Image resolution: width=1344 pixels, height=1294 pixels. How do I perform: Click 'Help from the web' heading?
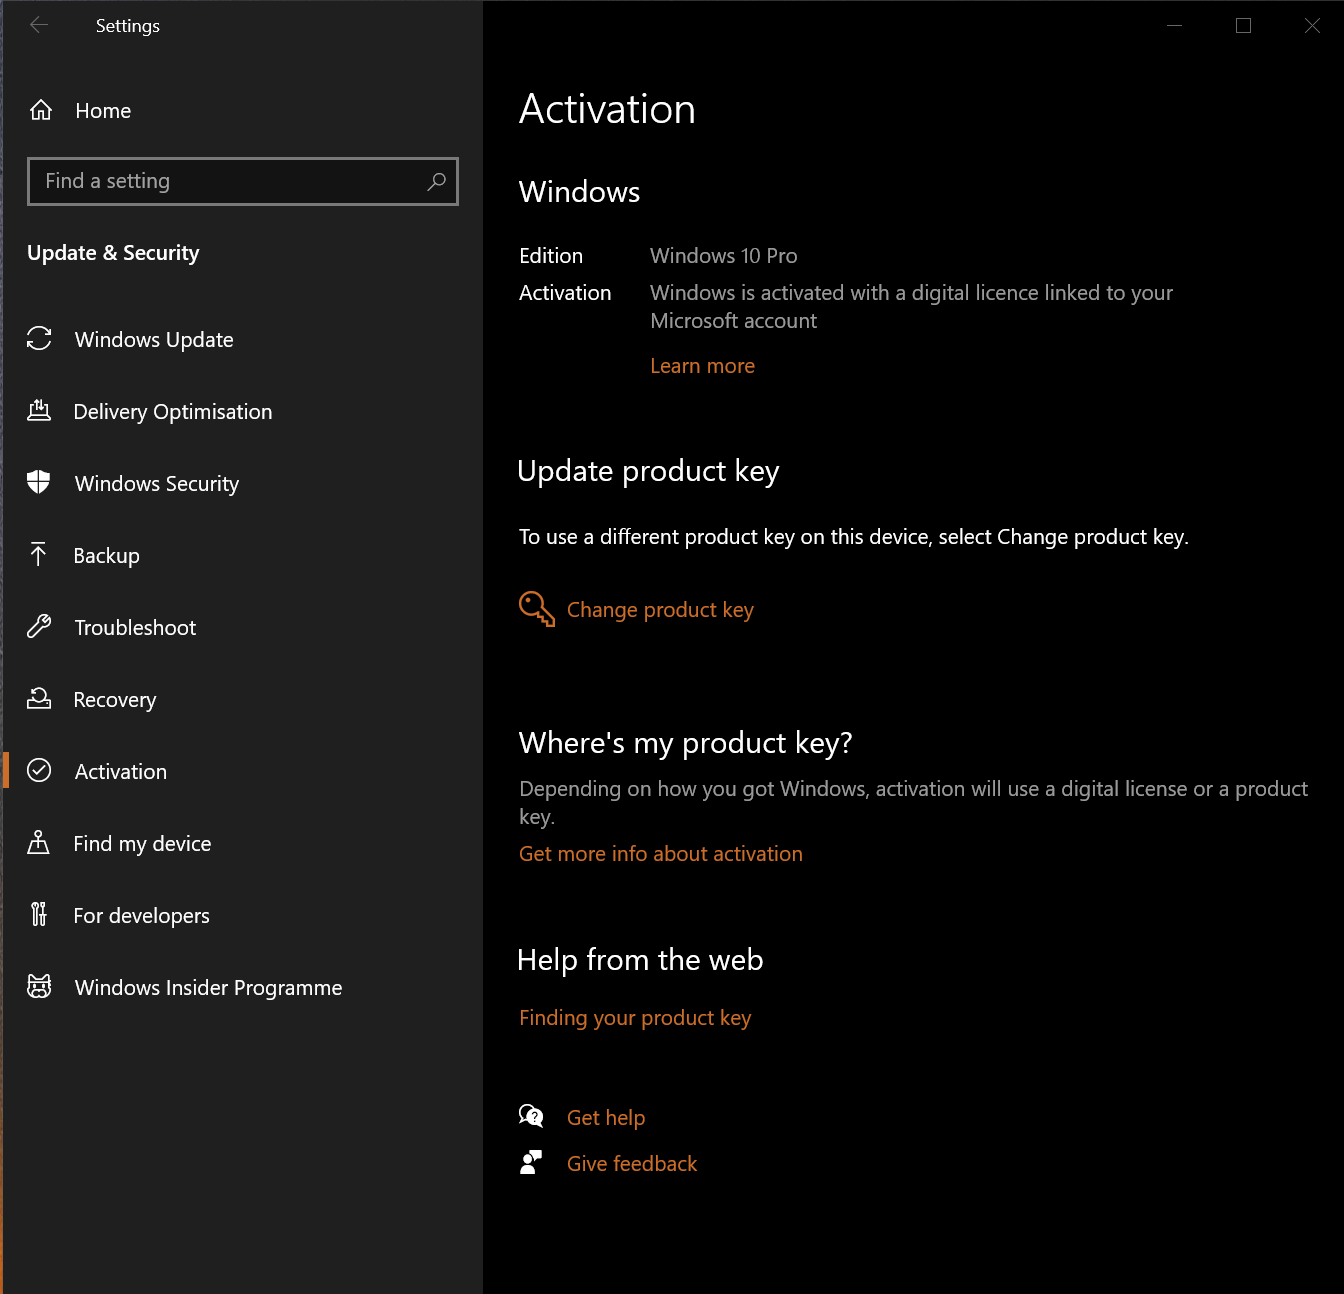(x=640, y=960)
